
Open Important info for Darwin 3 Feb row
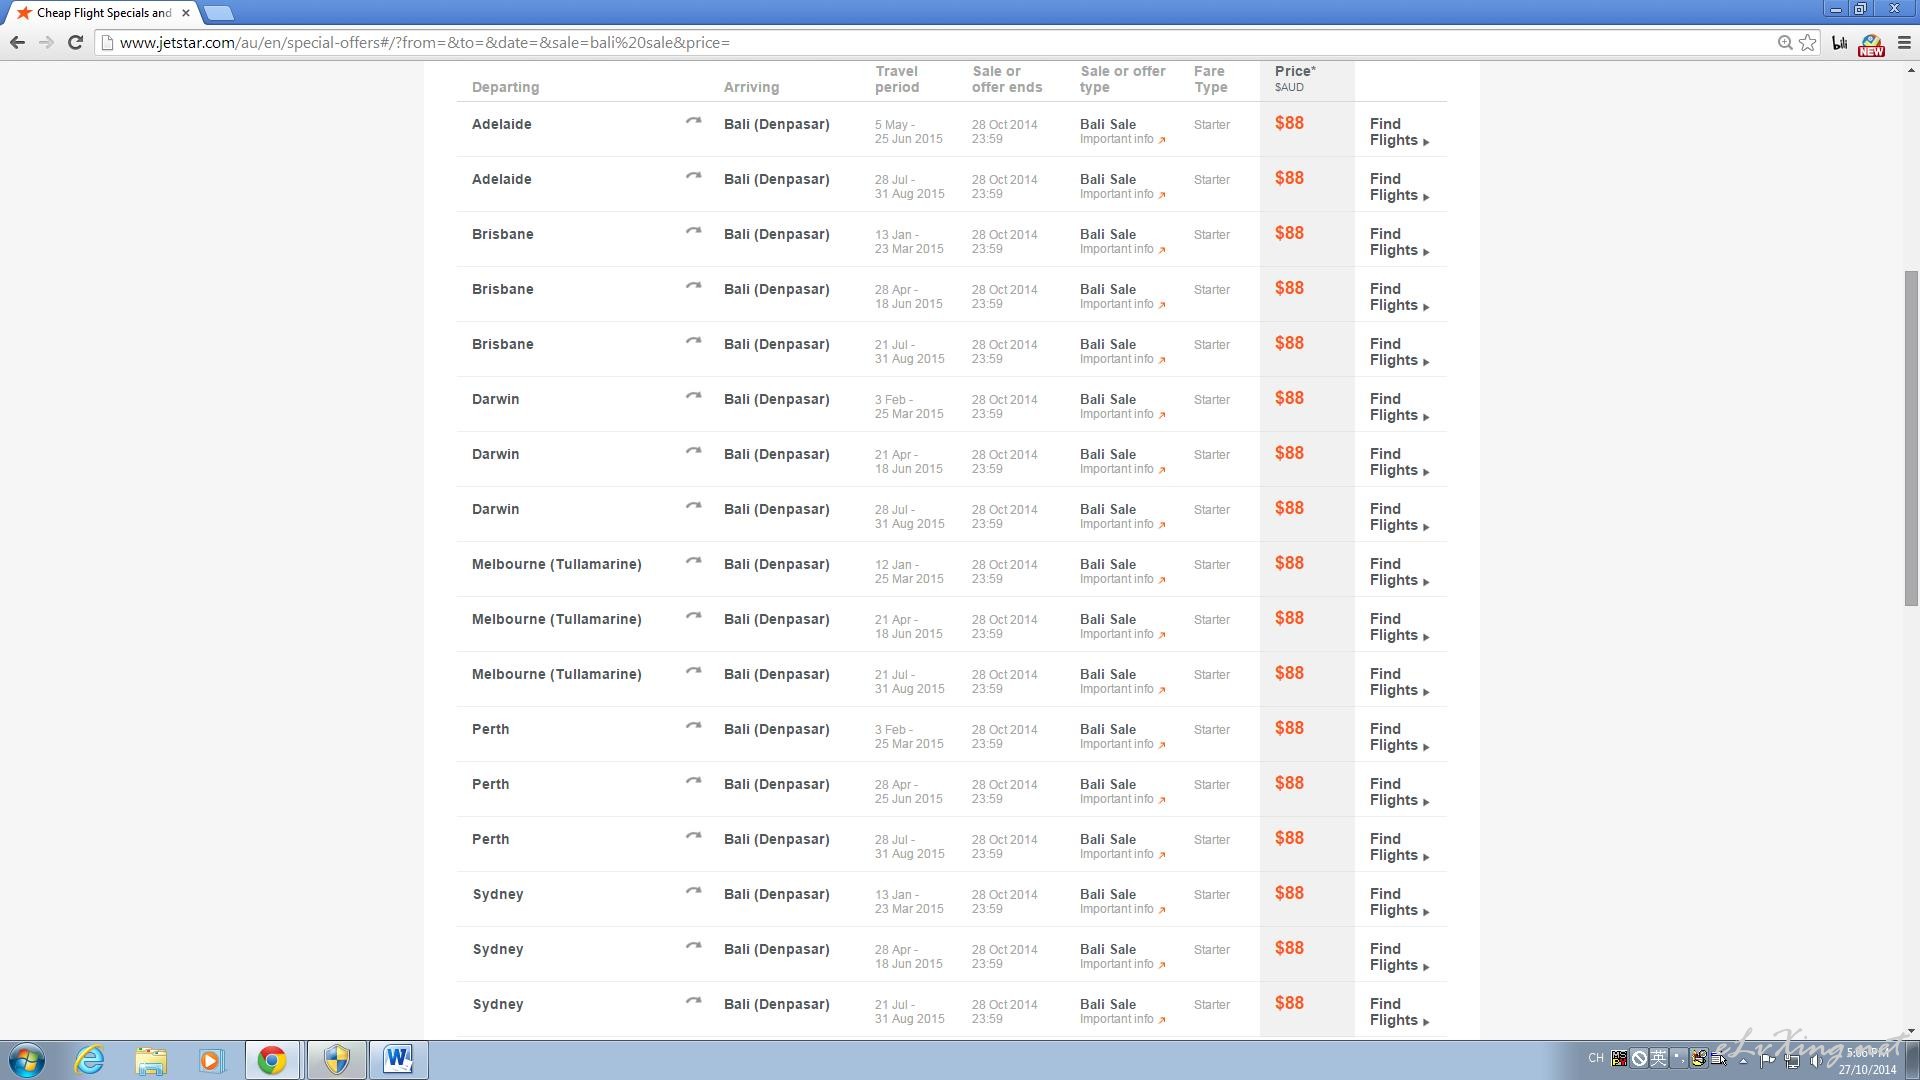[1122, 414]
